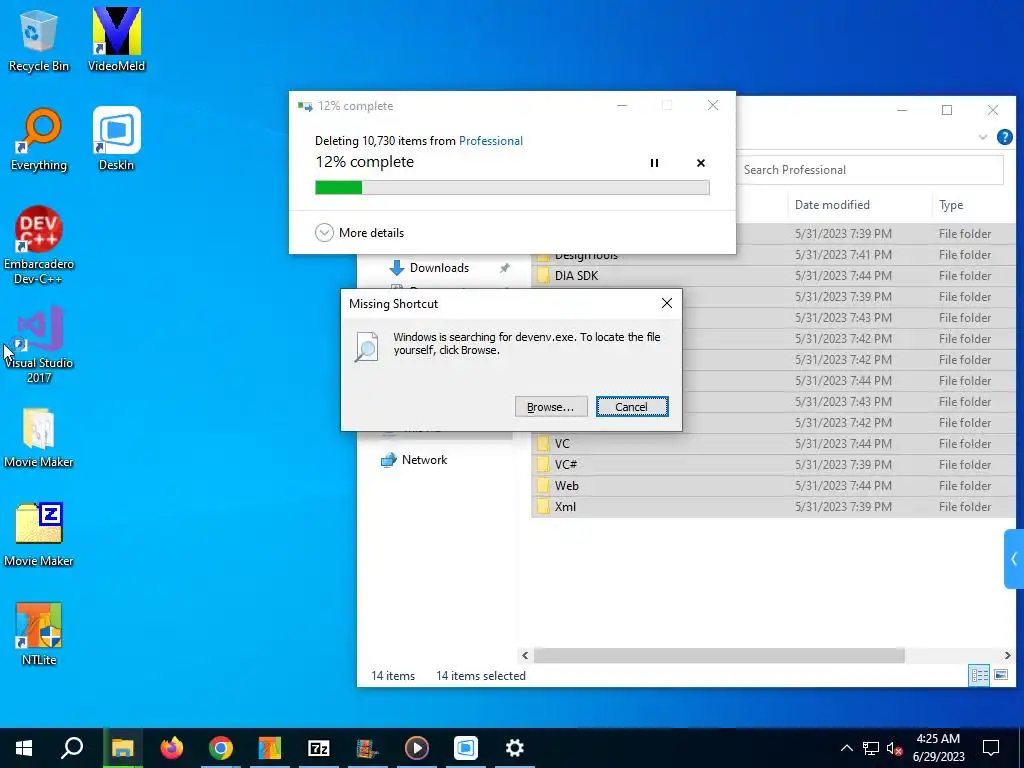Select the DIA SDK folder
Image resolution: width=1024 pixels, height=768 pixels.
tap(774, 276)
